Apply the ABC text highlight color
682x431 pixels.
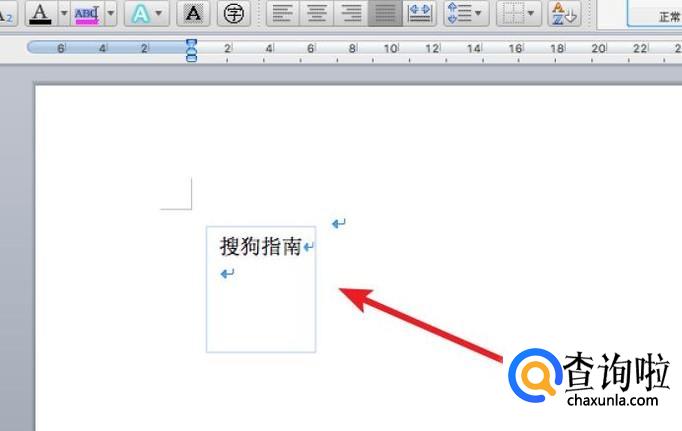point(87,13)
